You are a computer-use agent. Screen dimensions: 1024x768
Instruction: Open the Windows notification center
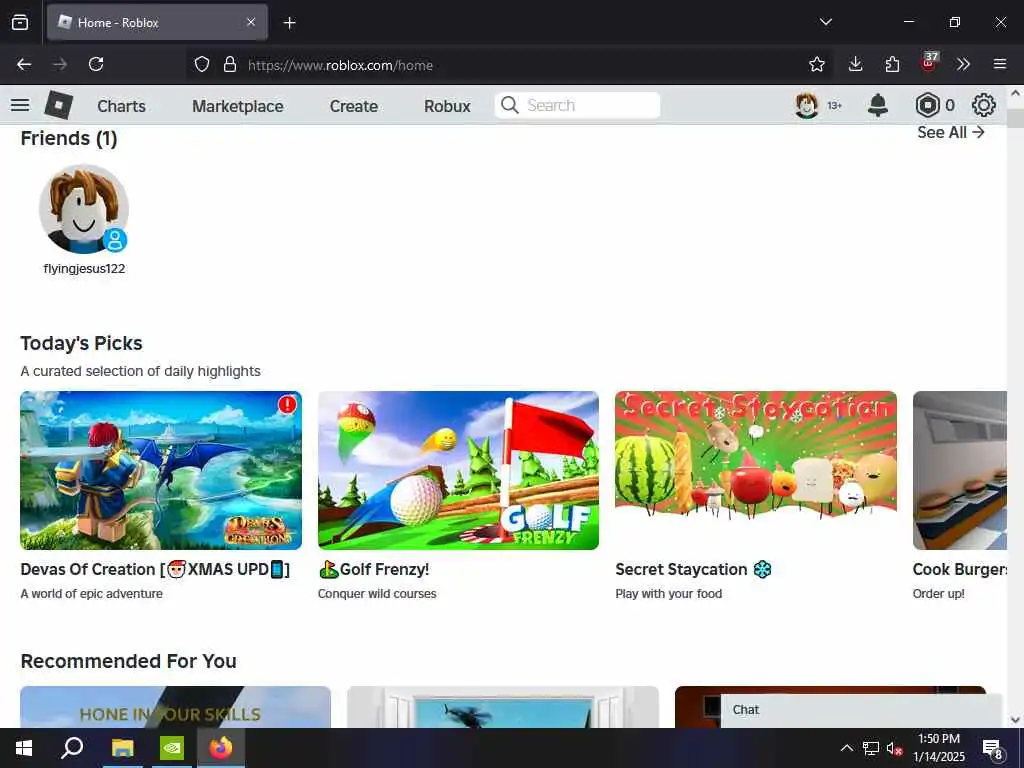point(993,748)
